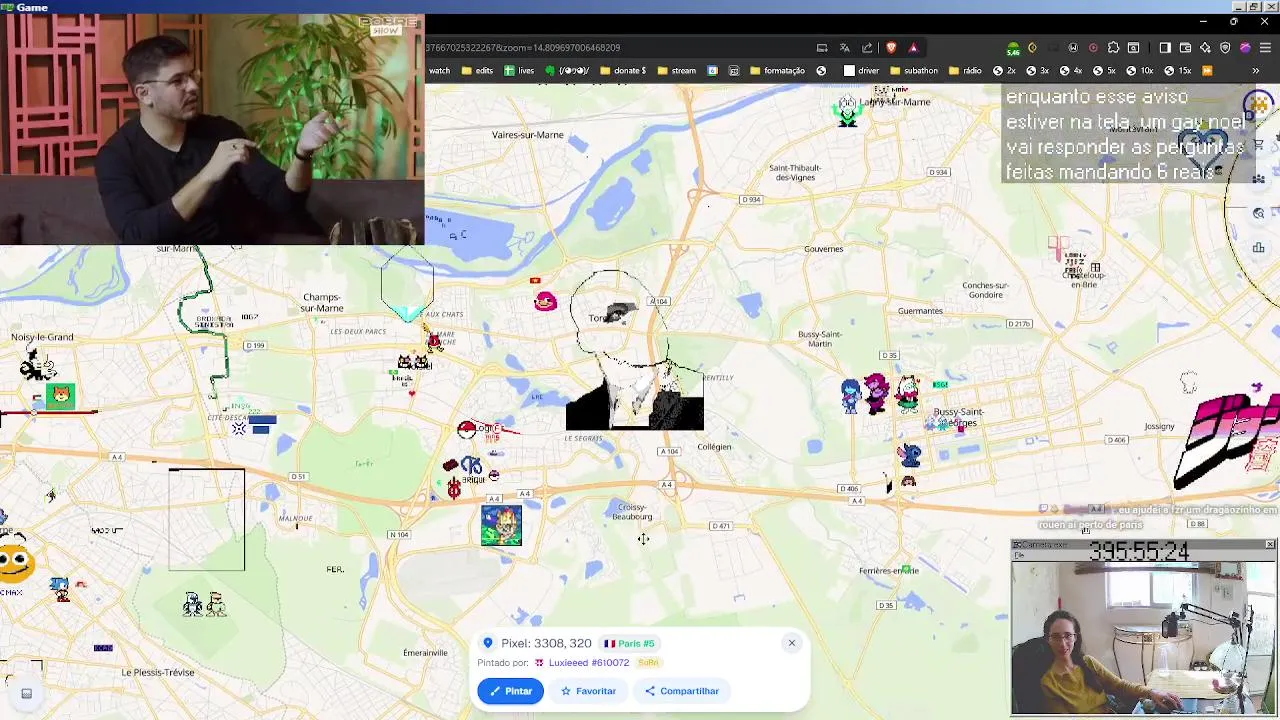Screen dimensions: 1280x720
Task: Open the rádio bookmarks folder
Action: point(966,71)
